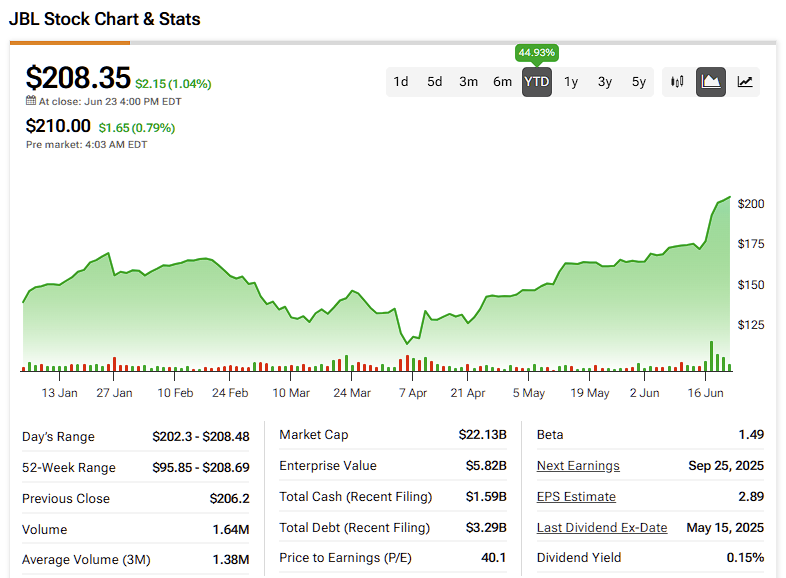Click the $2.15 (1.04%) change value
The height and width of the screenshot is (578, 786).
(x=173, y=84)
